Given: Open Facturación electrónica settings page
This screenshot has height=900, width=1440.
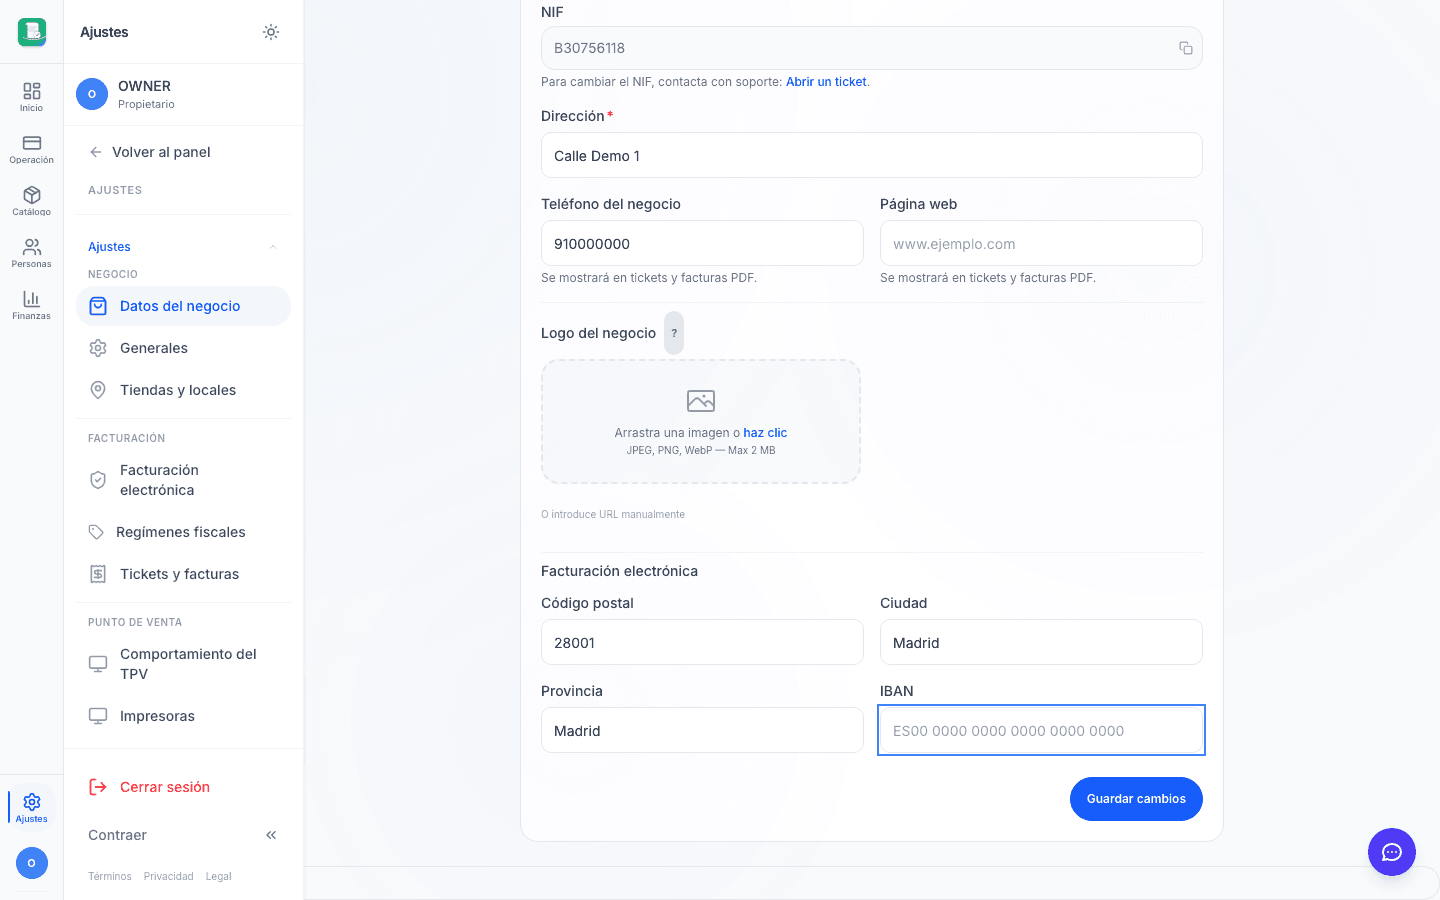Looking at the screenshot, I should point(184,480).
